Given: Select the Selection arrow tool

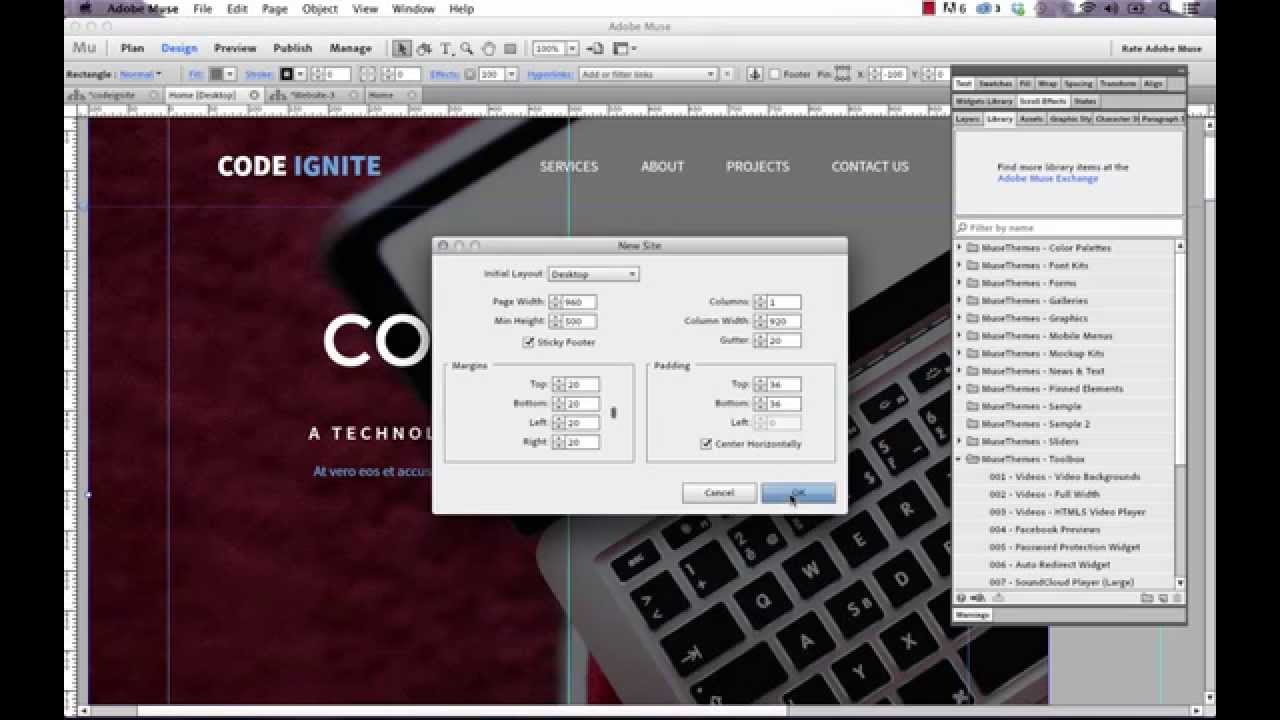Looking at the screenshot, I should 402,48.
